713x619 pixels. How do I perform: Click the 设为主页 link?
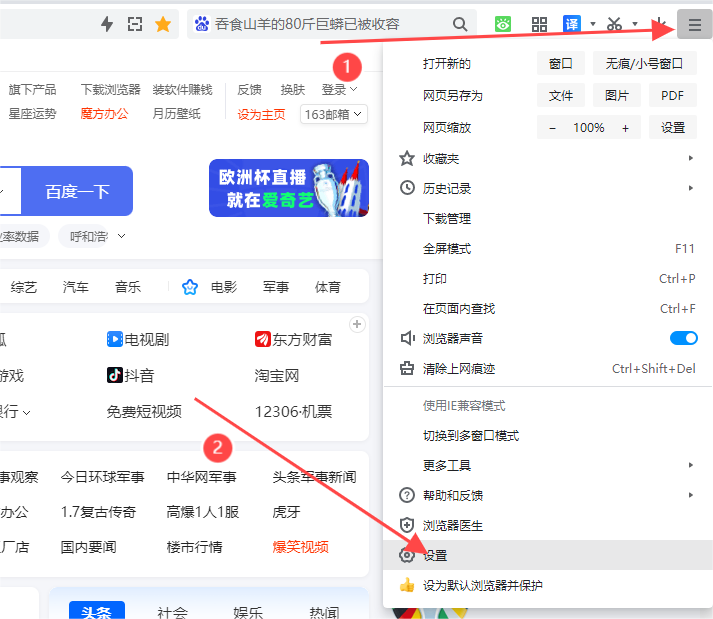[x=261, y=114]
